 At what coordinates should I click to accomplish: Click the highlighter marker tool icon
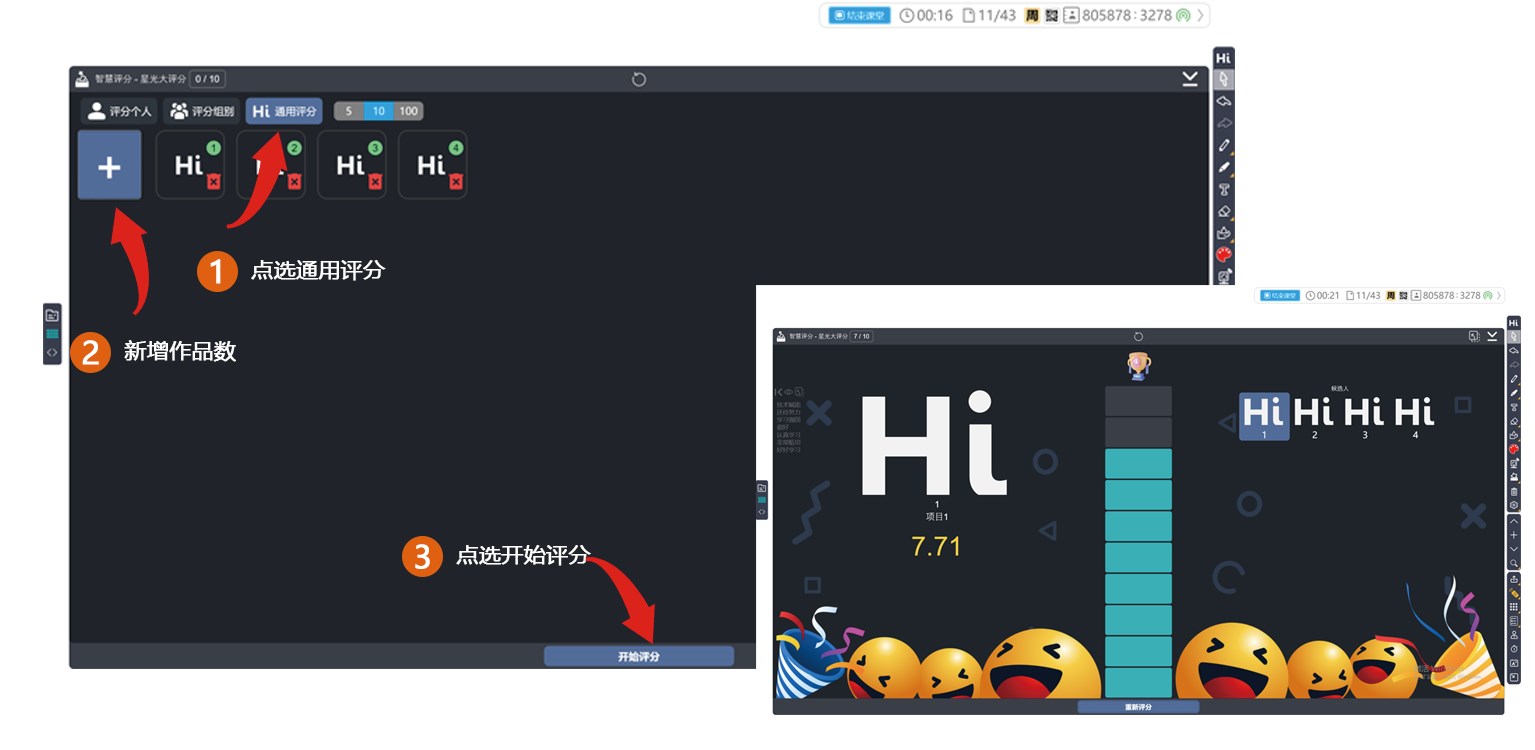(x=1223, y=167)
